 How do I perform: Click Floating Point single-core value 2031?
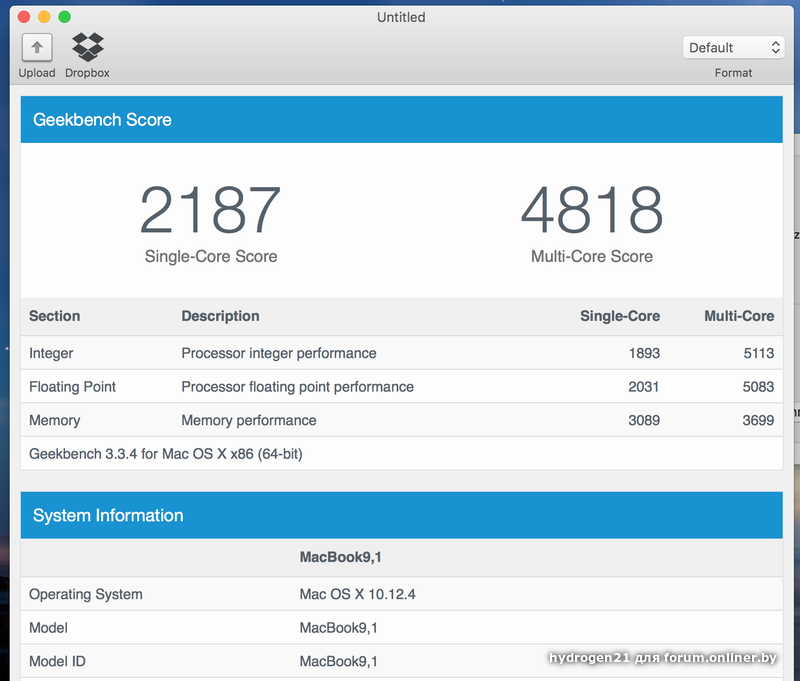(644, 387)
